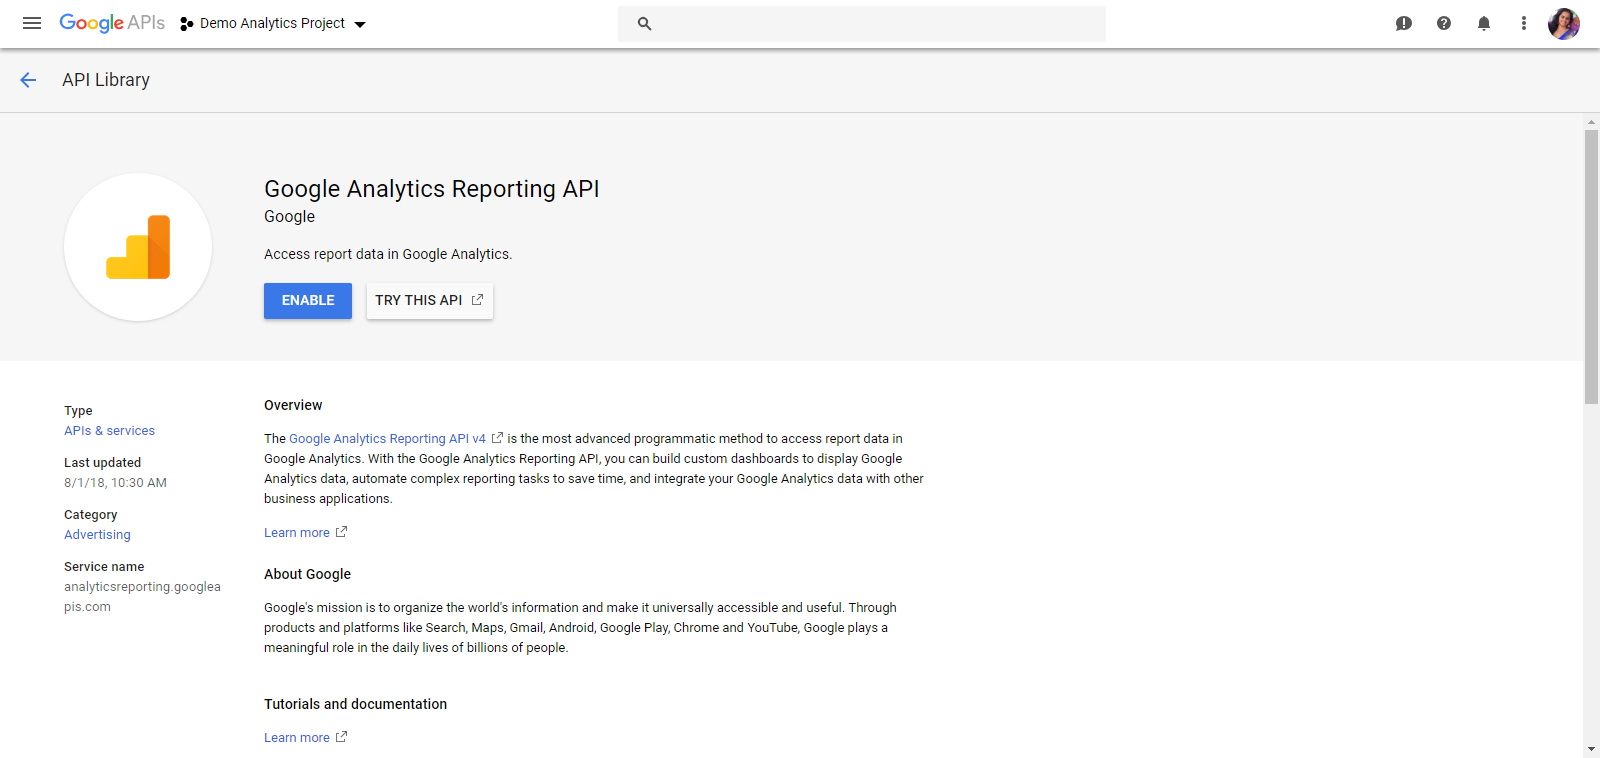
Task: Click the vertical scrollbar thumb
Action: [x=1591, y=267]
